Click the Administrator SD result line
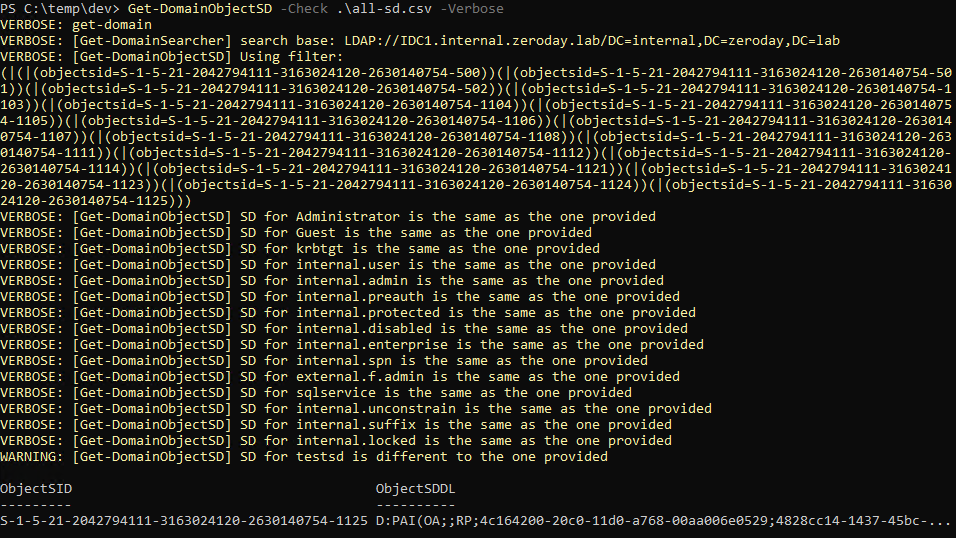The image size is (956, 538). (x=328, y=217)
